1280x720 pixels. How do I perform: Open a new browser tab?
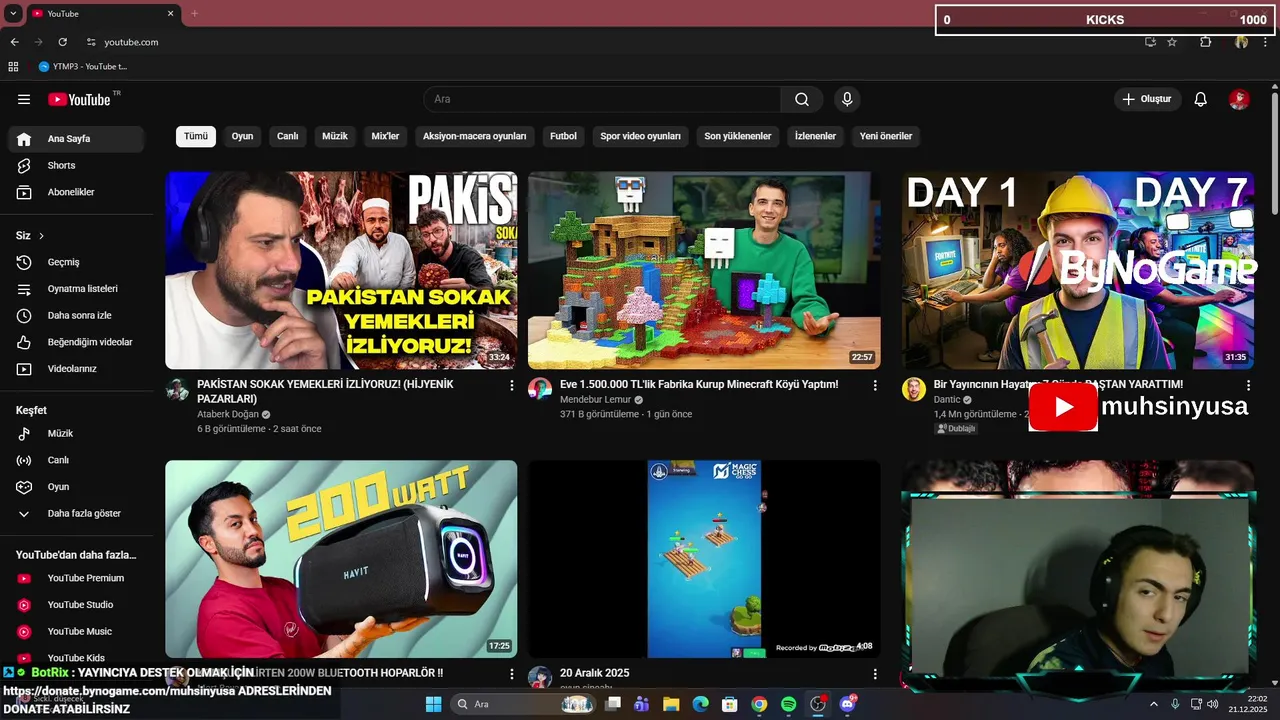[194, 14]
